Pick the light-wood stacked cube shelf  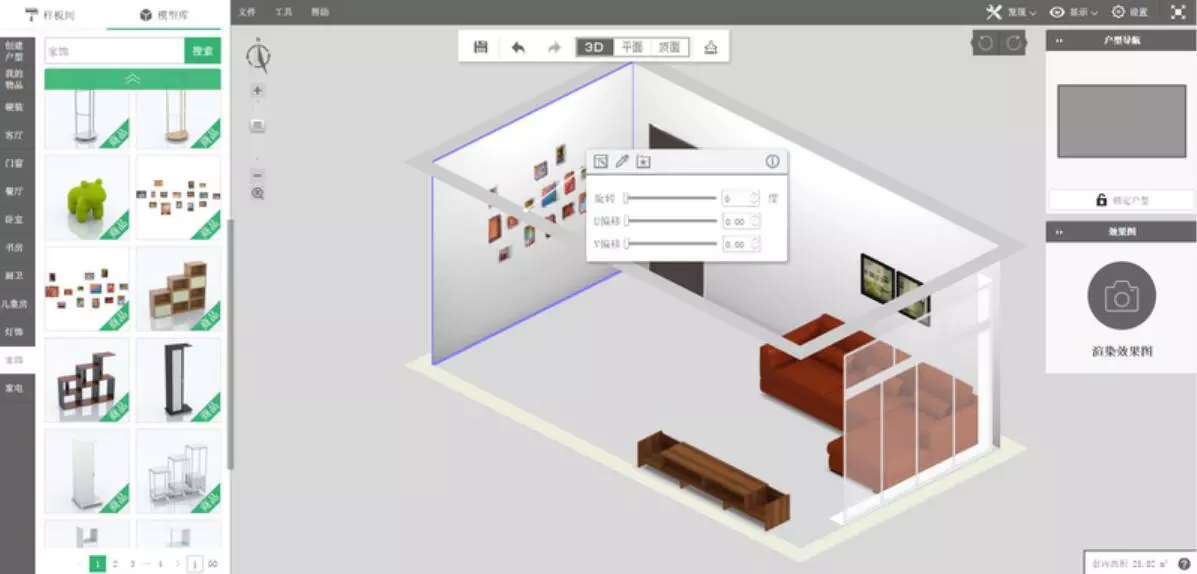178,289
